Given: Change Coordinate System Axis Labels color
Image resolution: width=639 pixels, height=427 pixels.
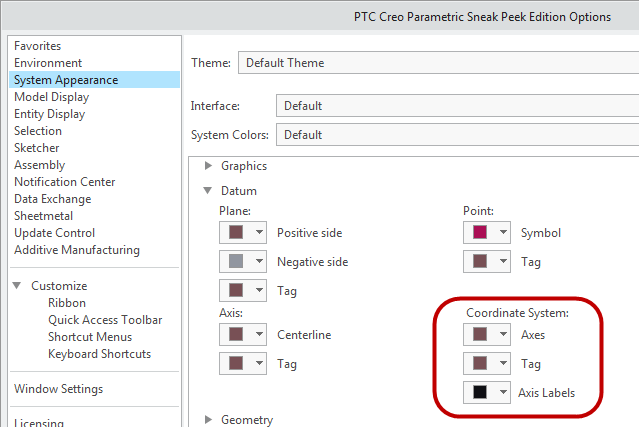Looking at the screenshot, I should [487, 393].
